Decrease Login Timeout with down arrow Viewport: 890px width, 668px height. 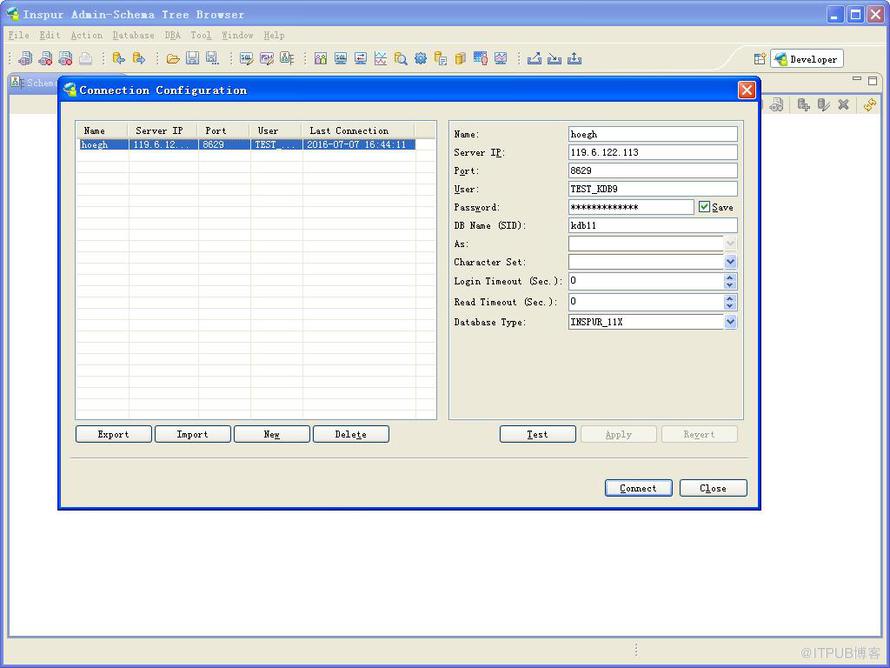coord(730,285)
